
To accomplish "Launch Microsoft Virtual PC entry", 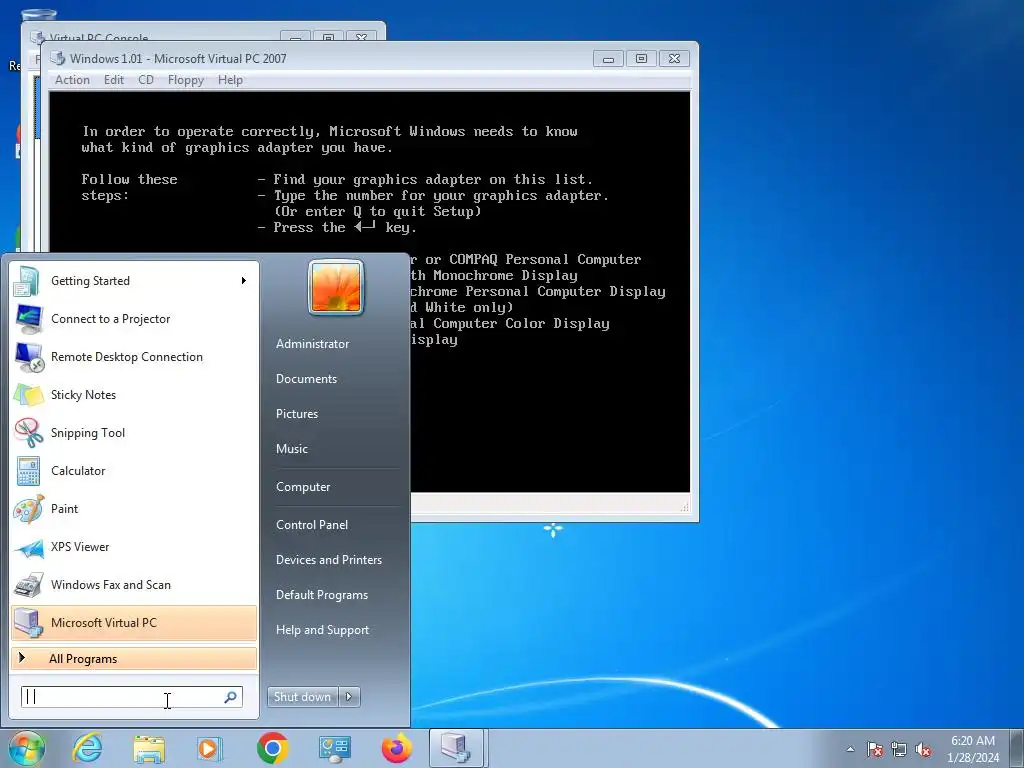I will point(133,622).
